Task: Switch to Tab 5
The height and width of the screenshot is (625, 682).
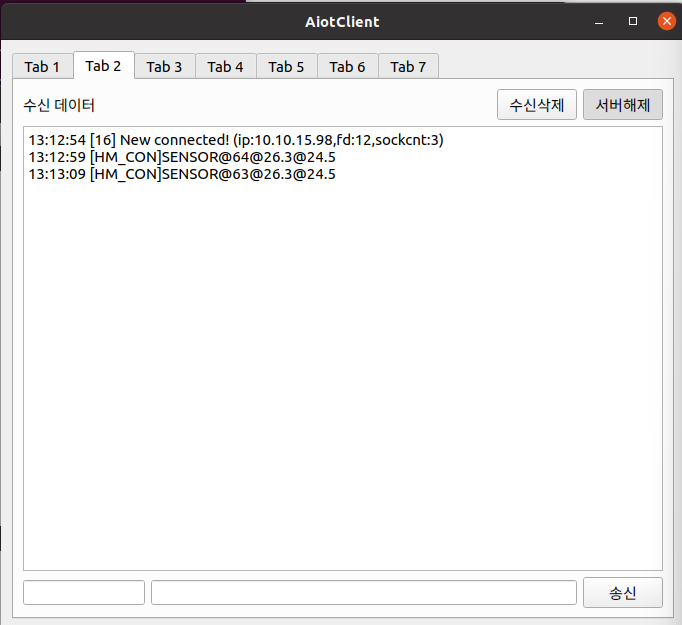Action: (286, 67)
